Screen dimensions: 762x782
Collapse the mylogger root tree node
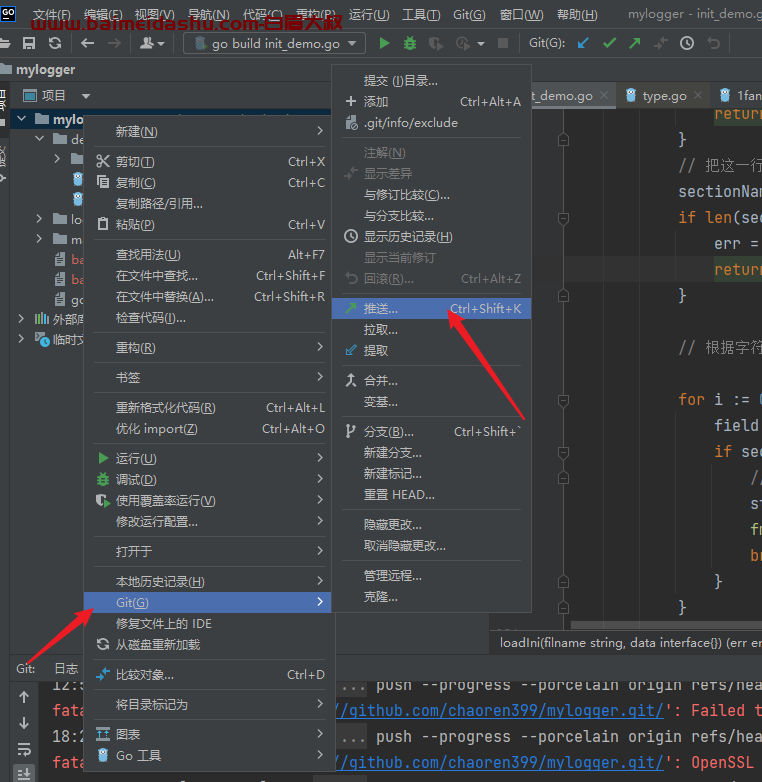pos(21,119)
